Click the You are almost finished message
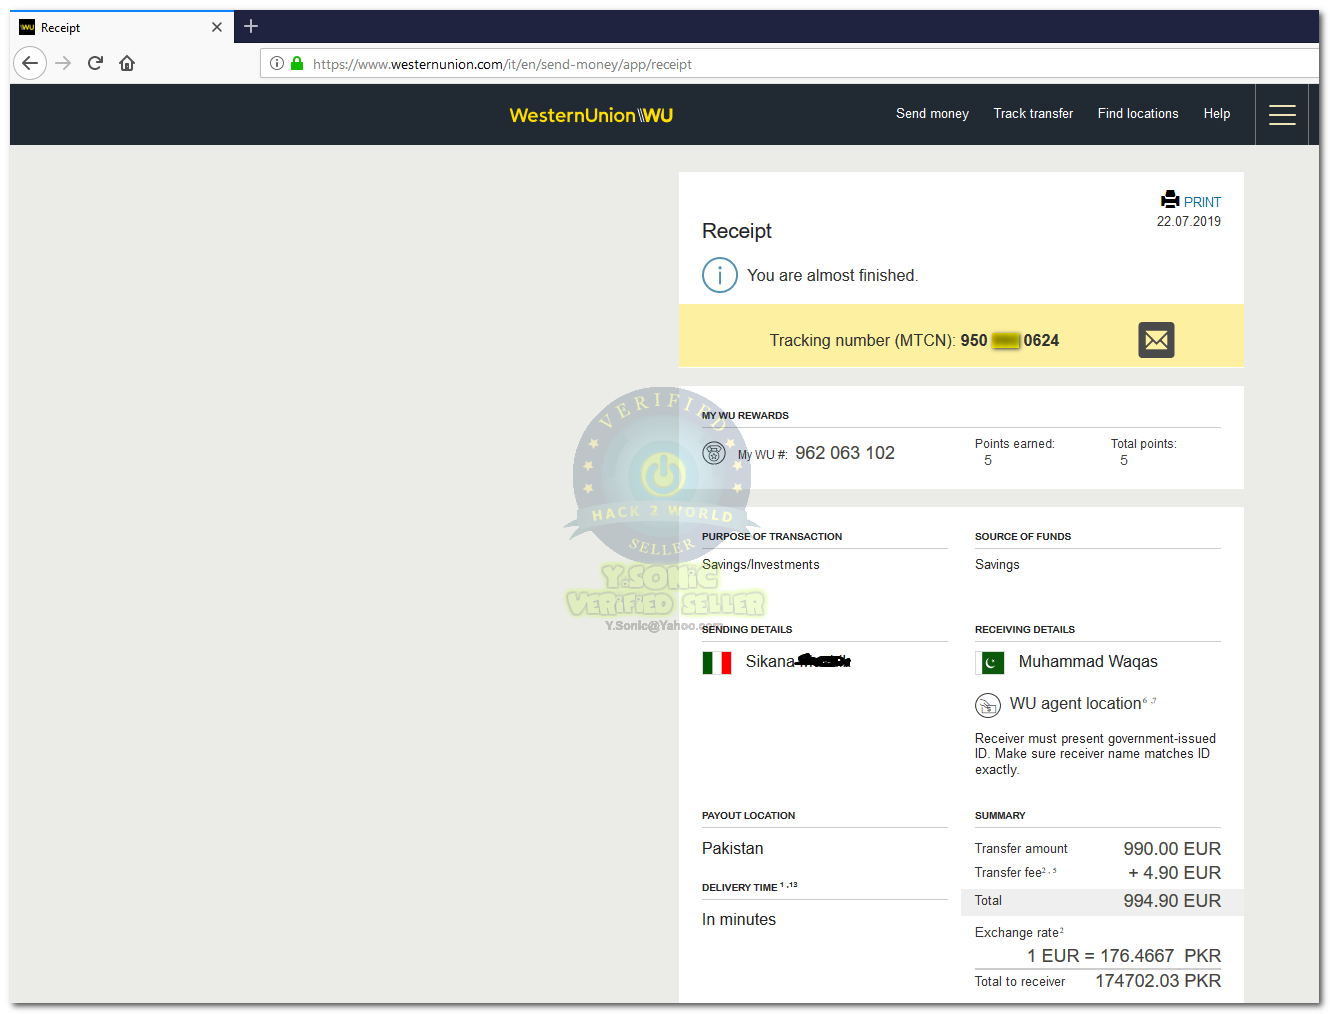 coord(832,275)
